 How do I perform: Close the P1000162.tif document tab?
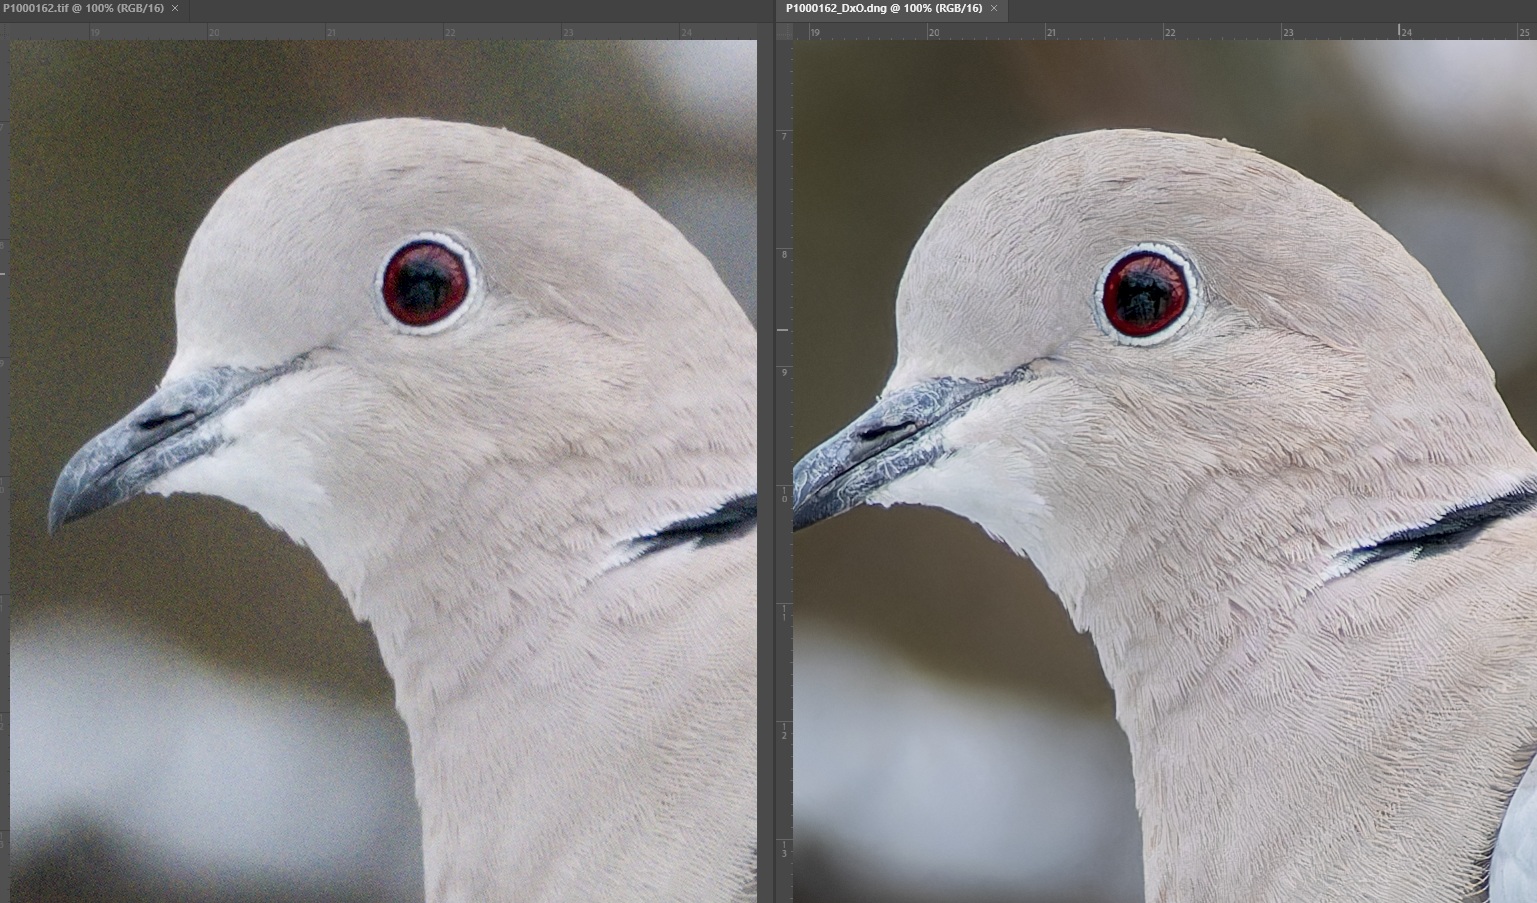176,8
